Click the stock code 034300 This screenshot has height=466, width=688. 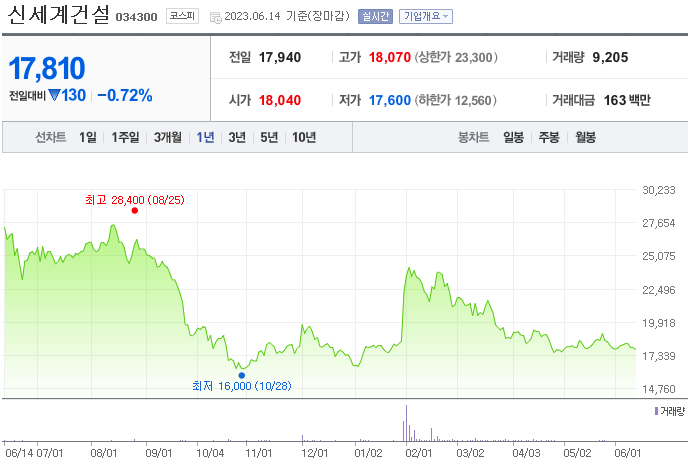136,17
